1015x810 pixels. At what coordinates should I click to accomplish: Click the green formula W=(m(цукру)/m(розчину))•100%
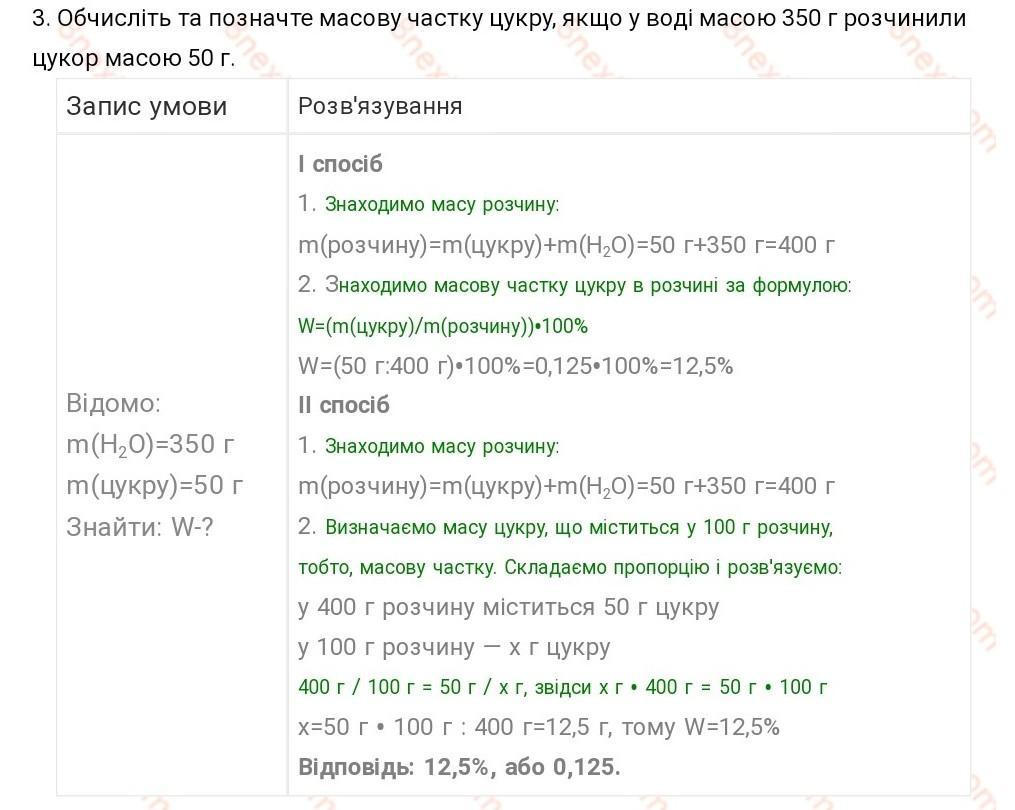click(x=443, y=326)
